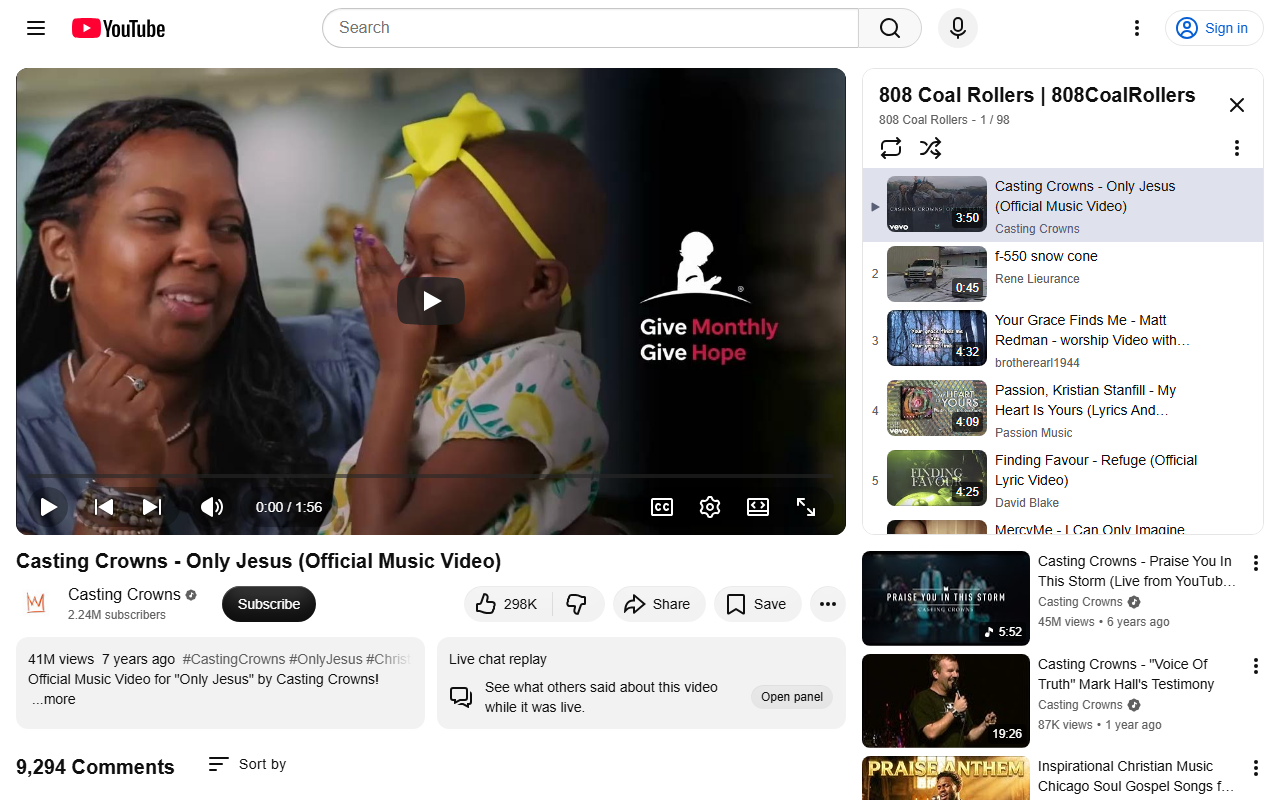Go to previous video in playlist
Image resolution: width=1280 pixels, height=800 pixels.
pos(103,507)
